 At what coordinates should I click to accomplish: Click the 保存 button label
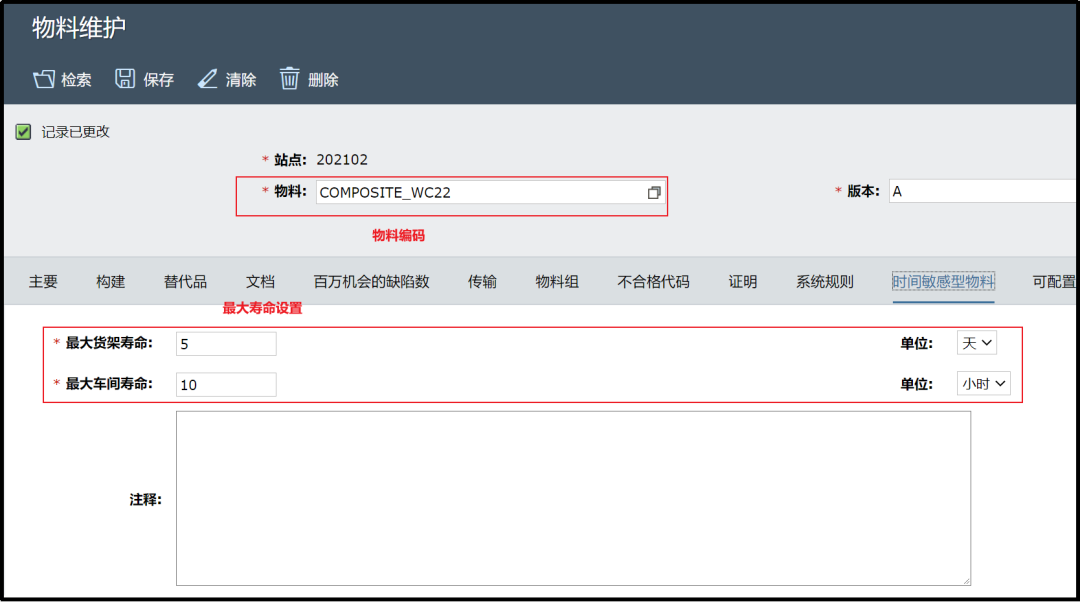[x=158, y=80]
